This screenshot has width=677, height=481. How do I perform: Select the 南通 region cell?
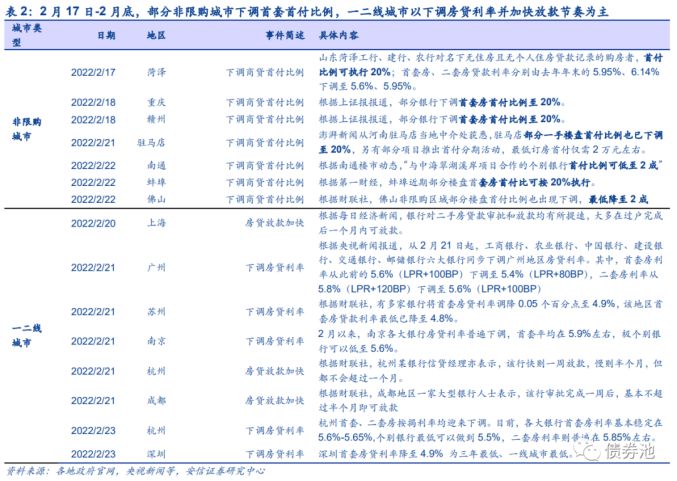pyautogui.click(x=156, y=165)
